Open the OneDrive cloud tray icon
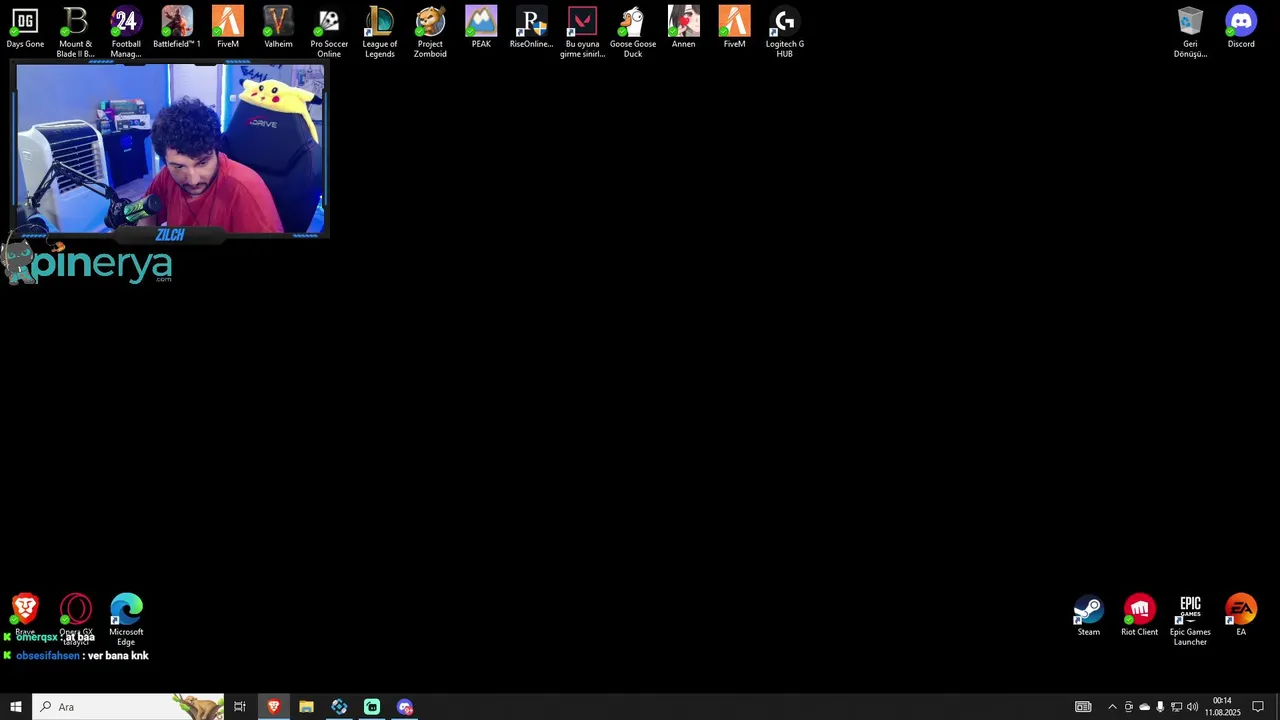The width and height of the screenshot is (1280, 720). pyautogui.click(x=1145, y=707)
